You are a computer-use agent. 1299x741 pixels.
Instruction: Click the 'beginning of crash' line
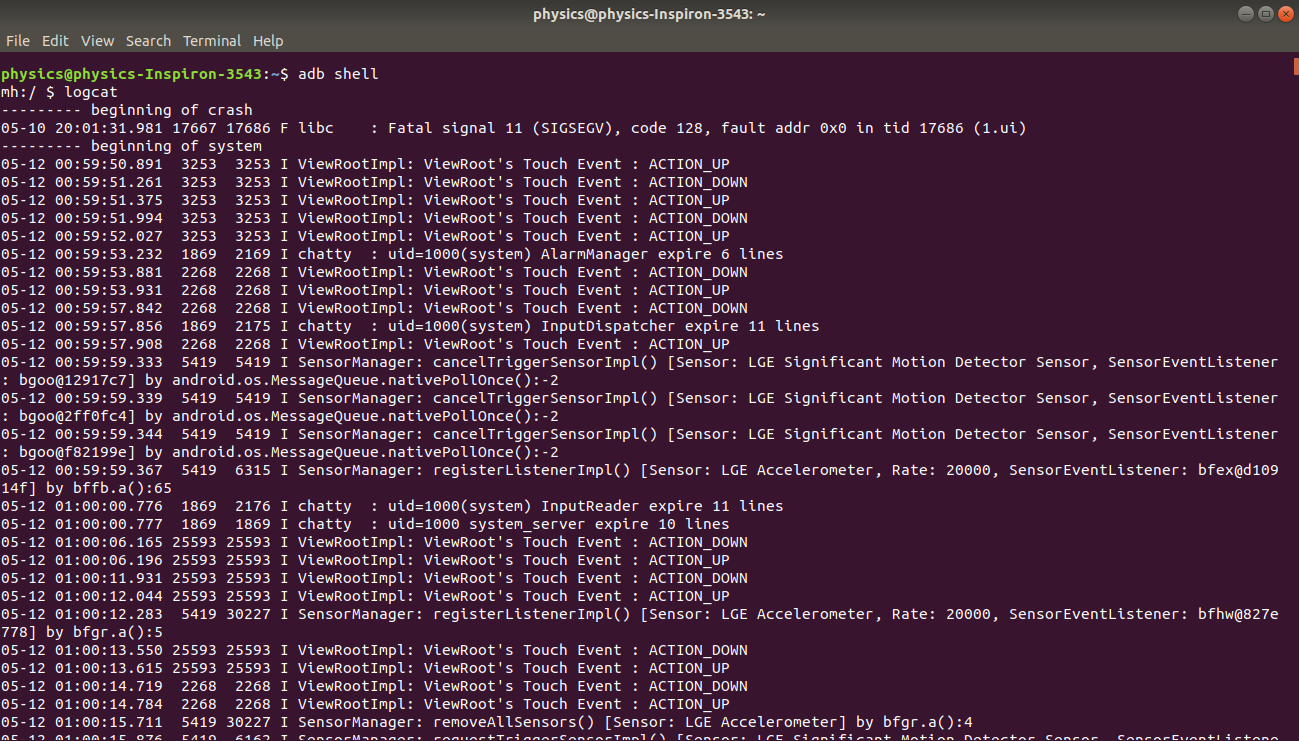pyautogui.click(x=127, y=110)
